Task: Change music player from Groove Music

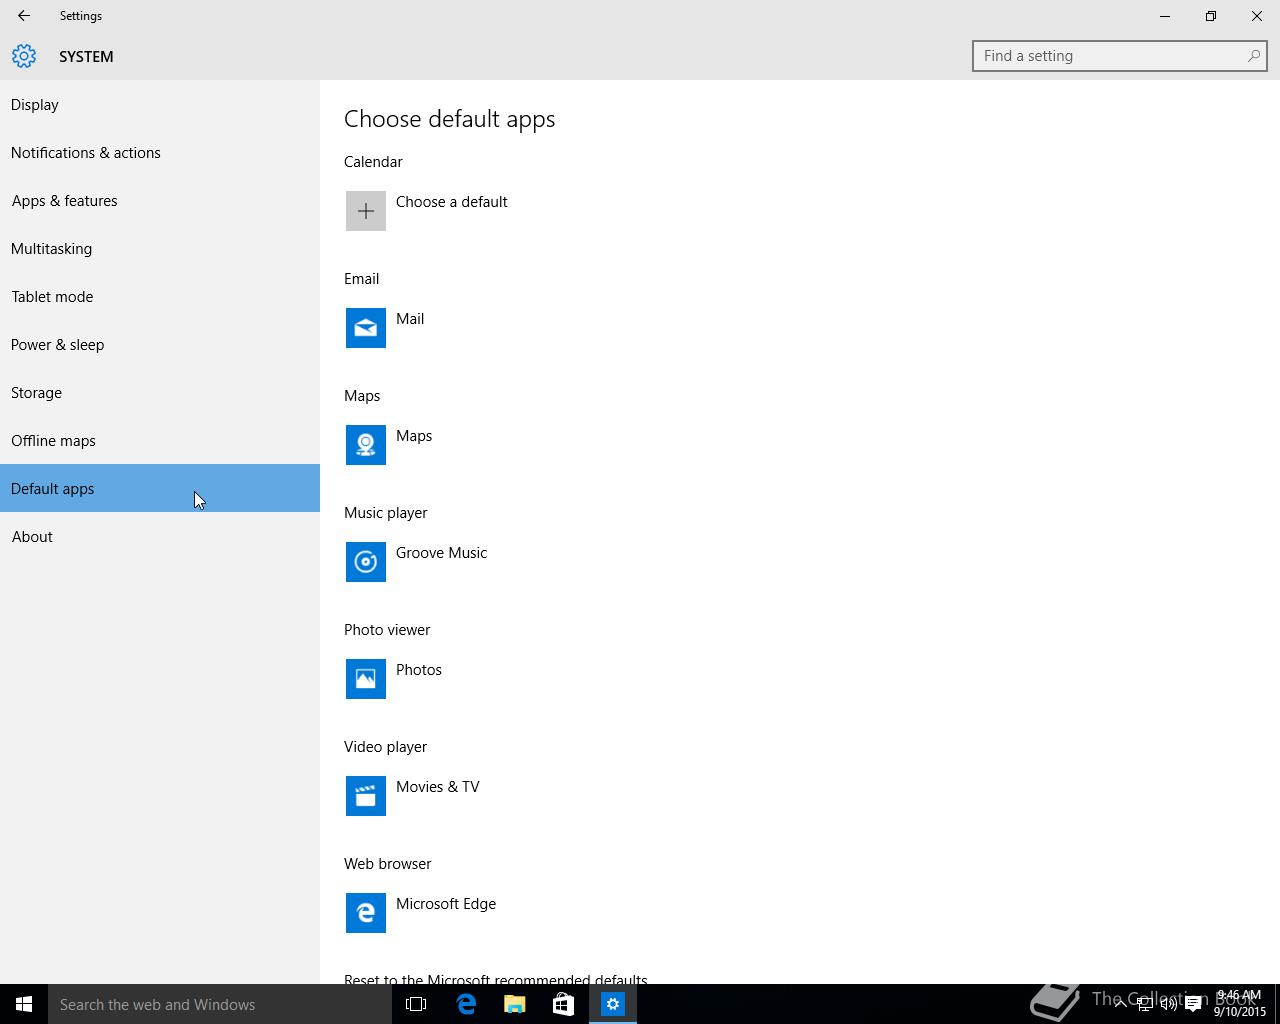Action: (441, 553)
